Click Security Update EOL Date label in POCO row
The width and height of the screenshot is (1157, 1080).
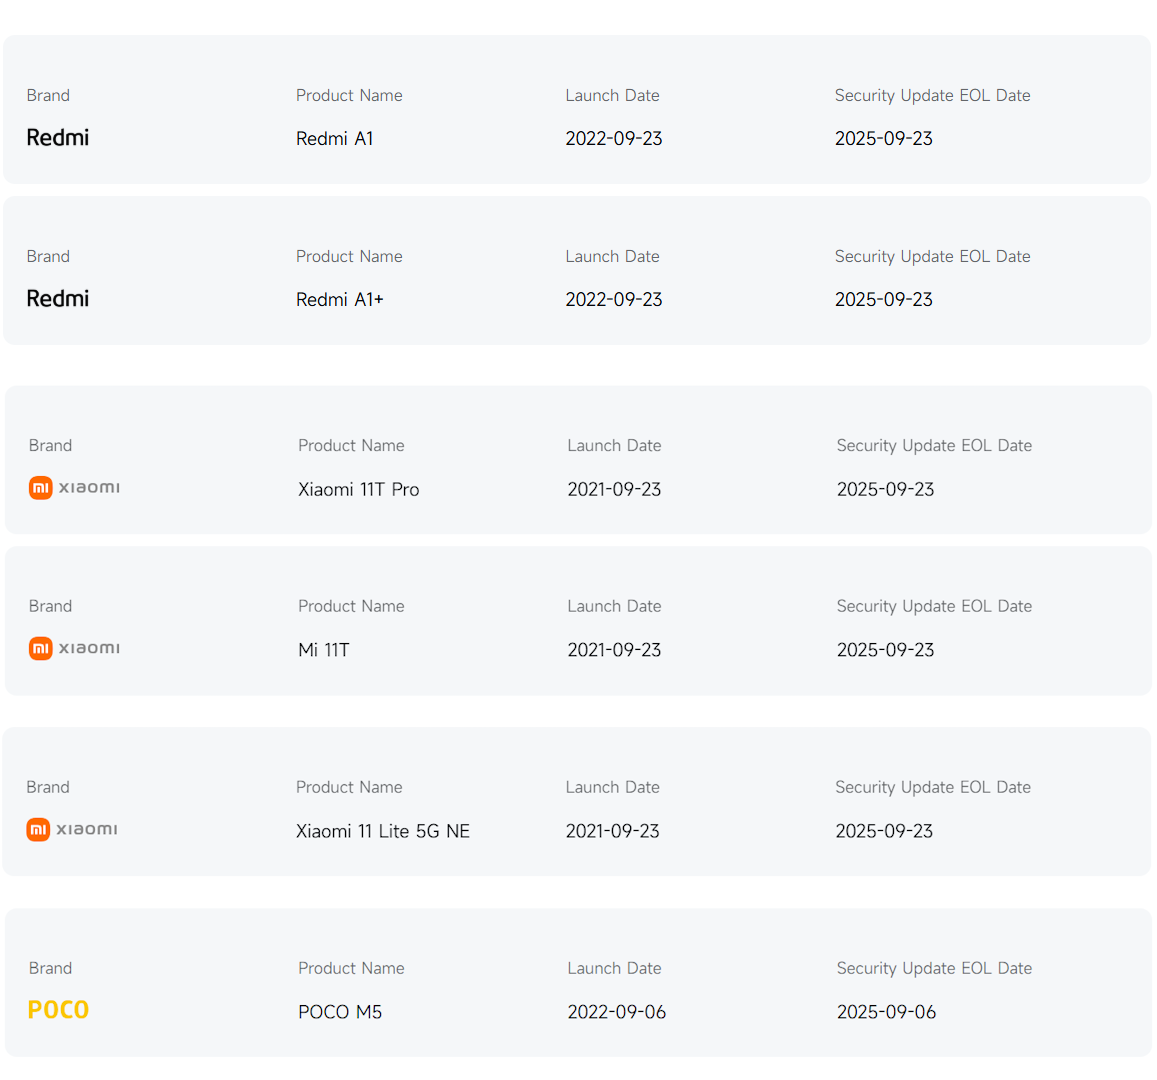934,968
